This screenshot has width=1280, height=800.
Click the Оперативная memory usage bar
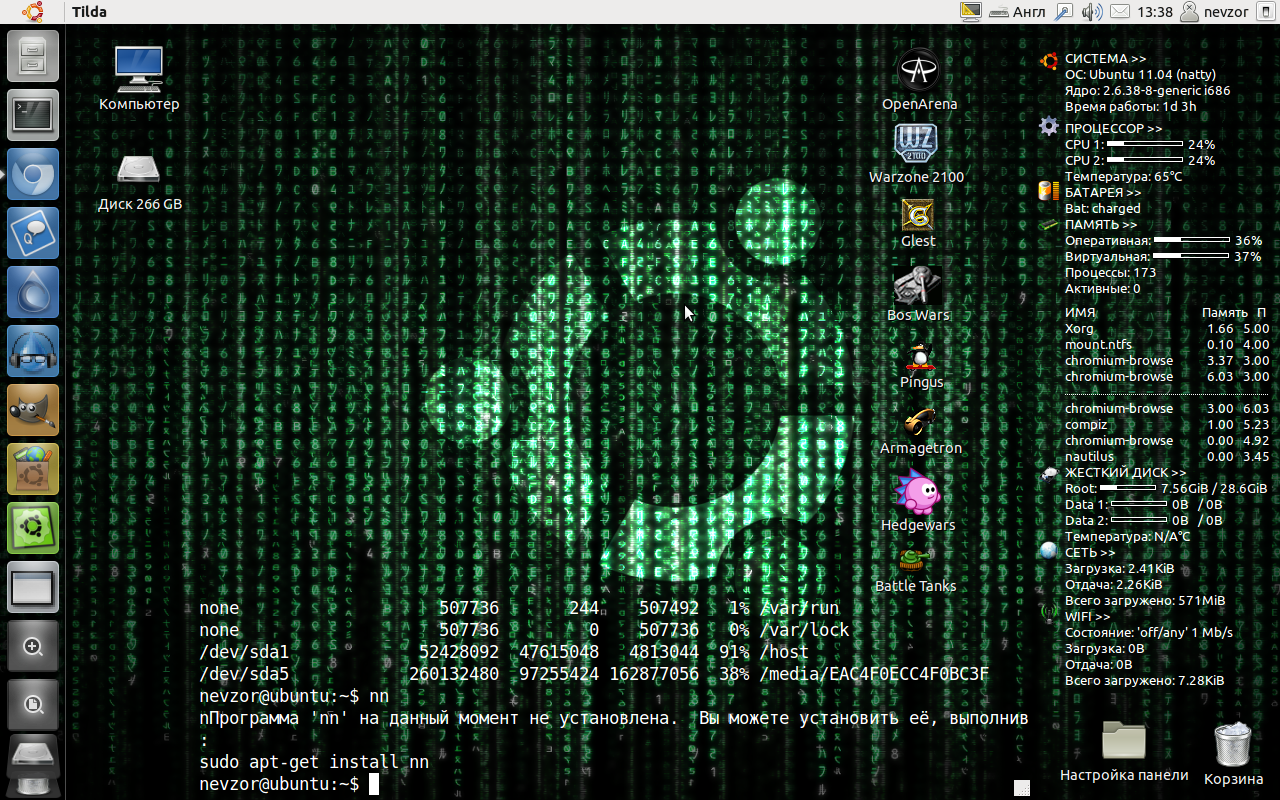(x=1192, y=240)
